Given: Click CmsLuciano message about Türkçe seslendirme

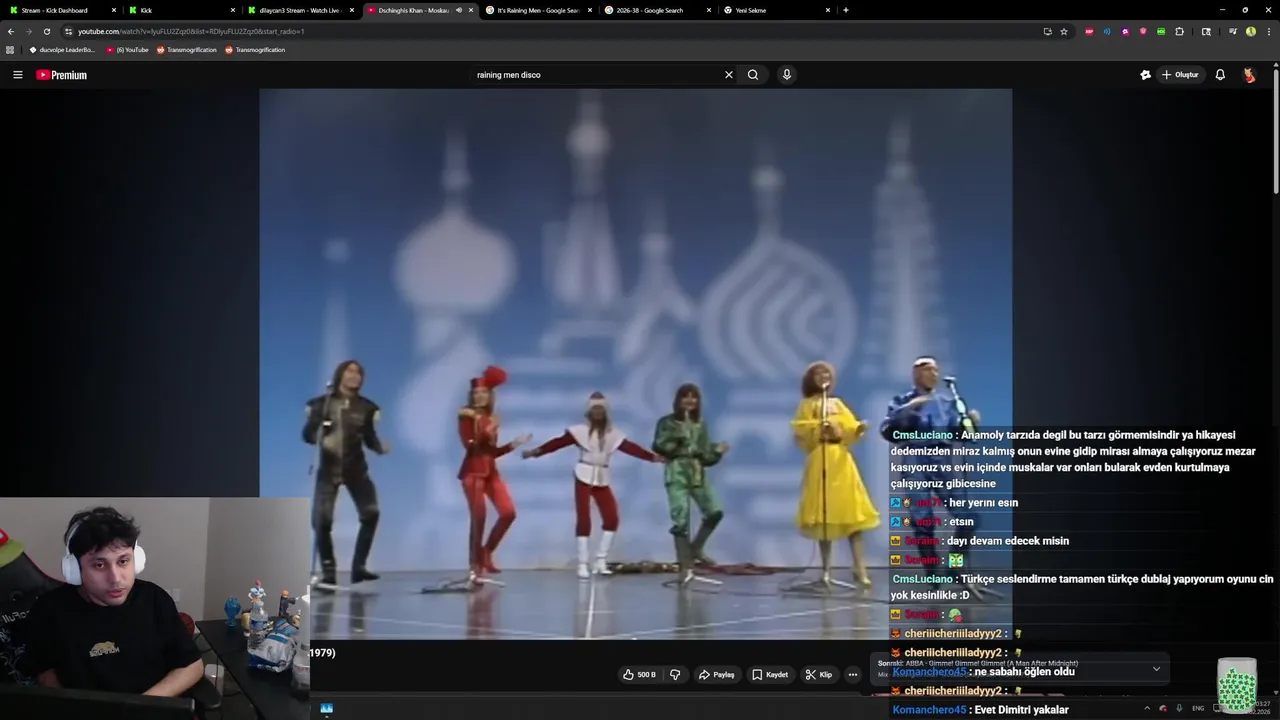Looking at the screenshot, I should pyautogui.click(x=1082, y=587).
